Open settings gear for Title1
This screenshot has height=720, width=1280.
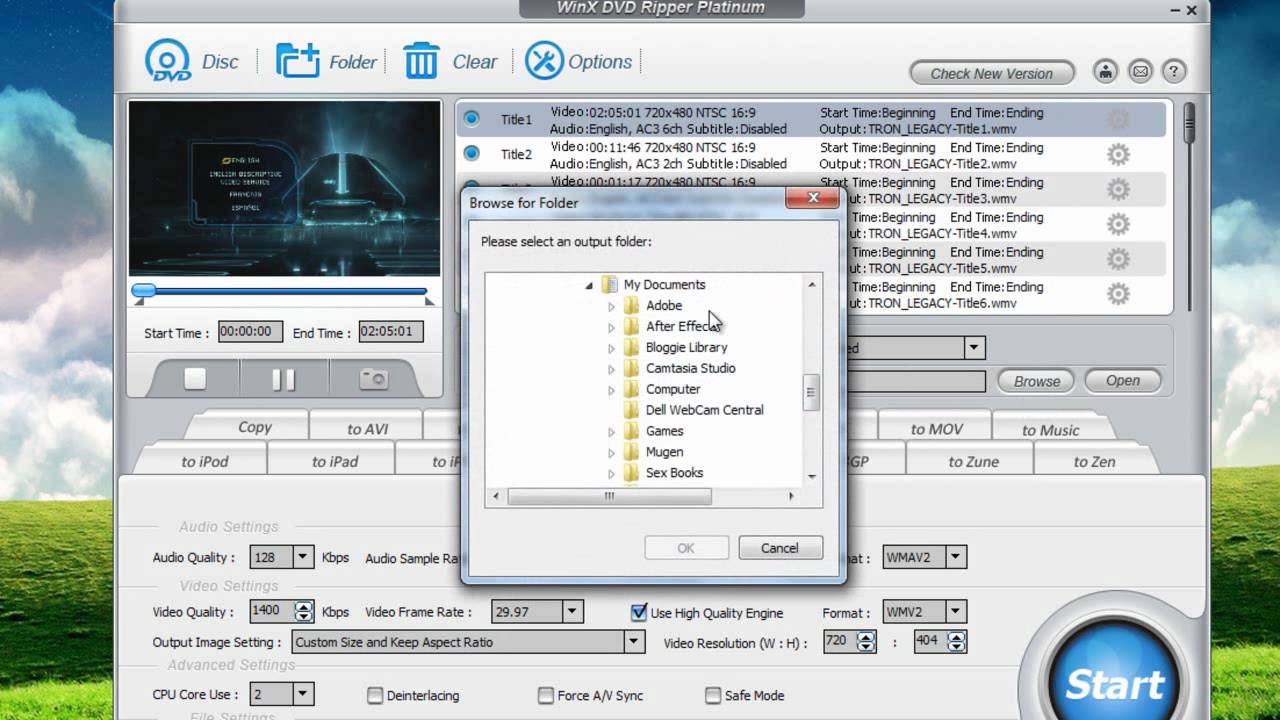(x=1118, y=120)
